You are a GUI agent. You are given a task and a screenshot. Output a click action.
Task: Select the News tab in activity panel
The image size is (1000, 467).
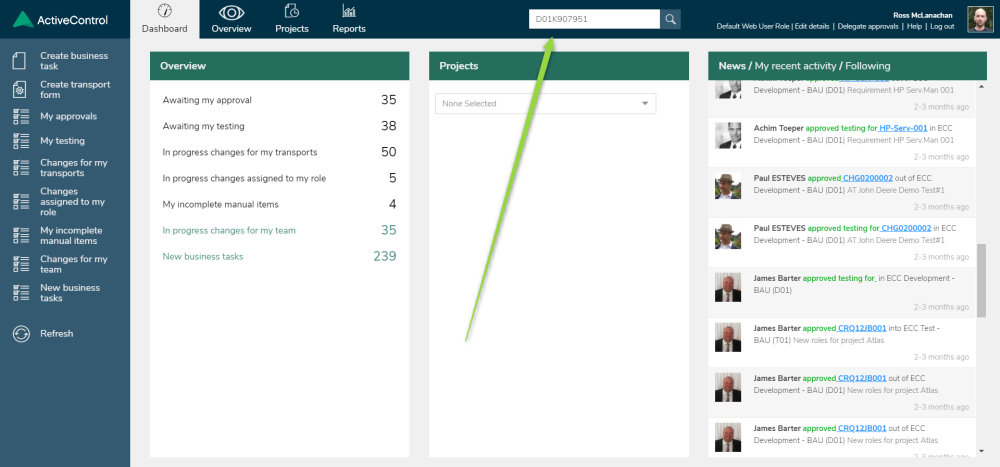click(732, 66)
